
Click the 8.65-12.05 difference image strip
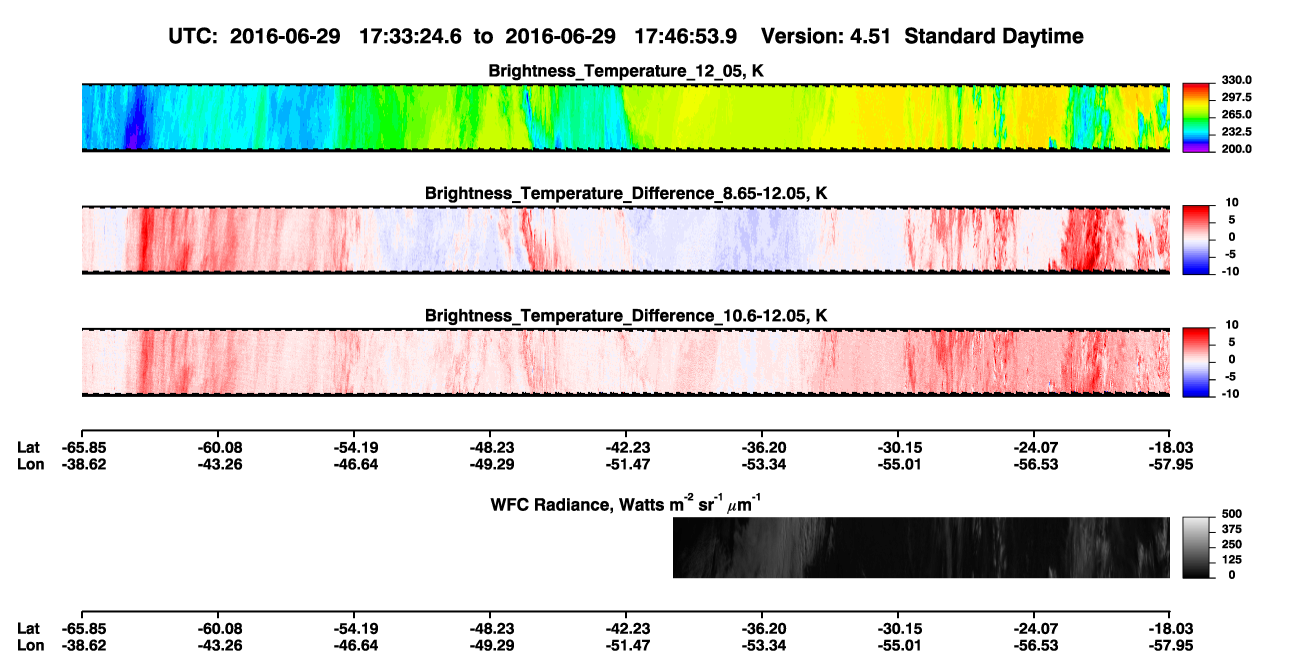[625, 240]
